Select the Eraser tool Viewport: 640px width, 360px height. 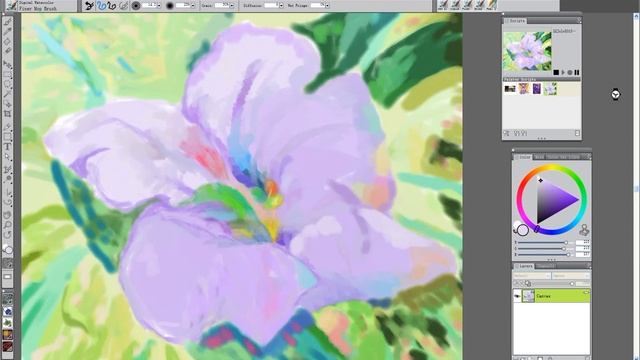pyautogui.click(x=7, y=51)
